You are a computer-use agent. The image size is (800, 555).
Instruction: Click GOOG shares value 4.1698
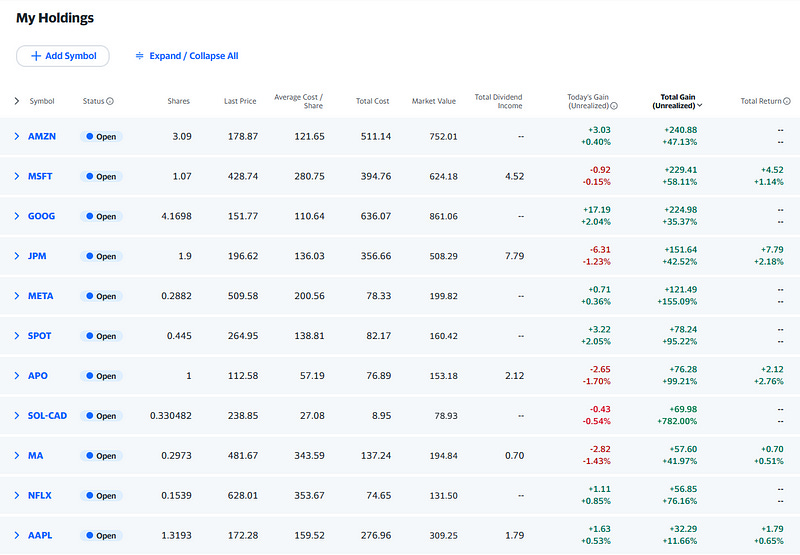click(177, 216)
